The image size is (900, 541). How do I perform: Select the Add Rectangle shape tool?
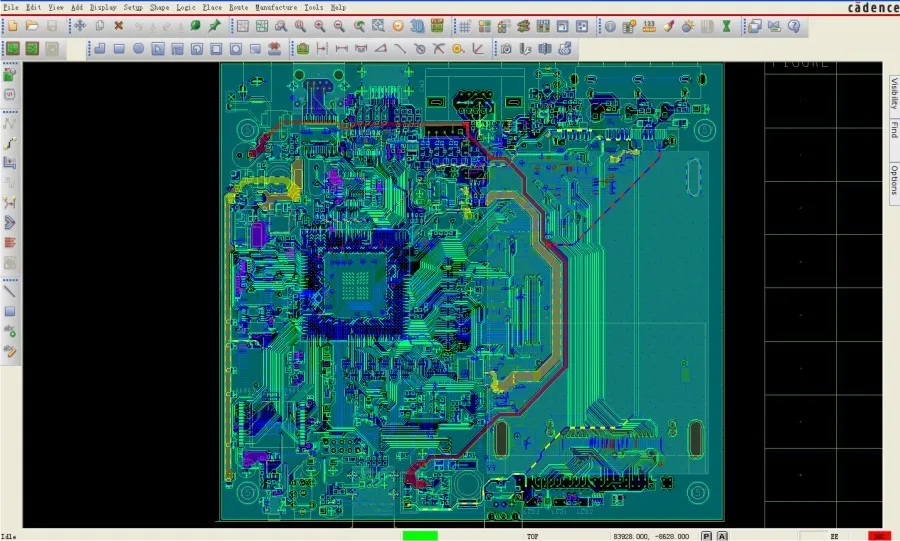(x=119, y=48)
